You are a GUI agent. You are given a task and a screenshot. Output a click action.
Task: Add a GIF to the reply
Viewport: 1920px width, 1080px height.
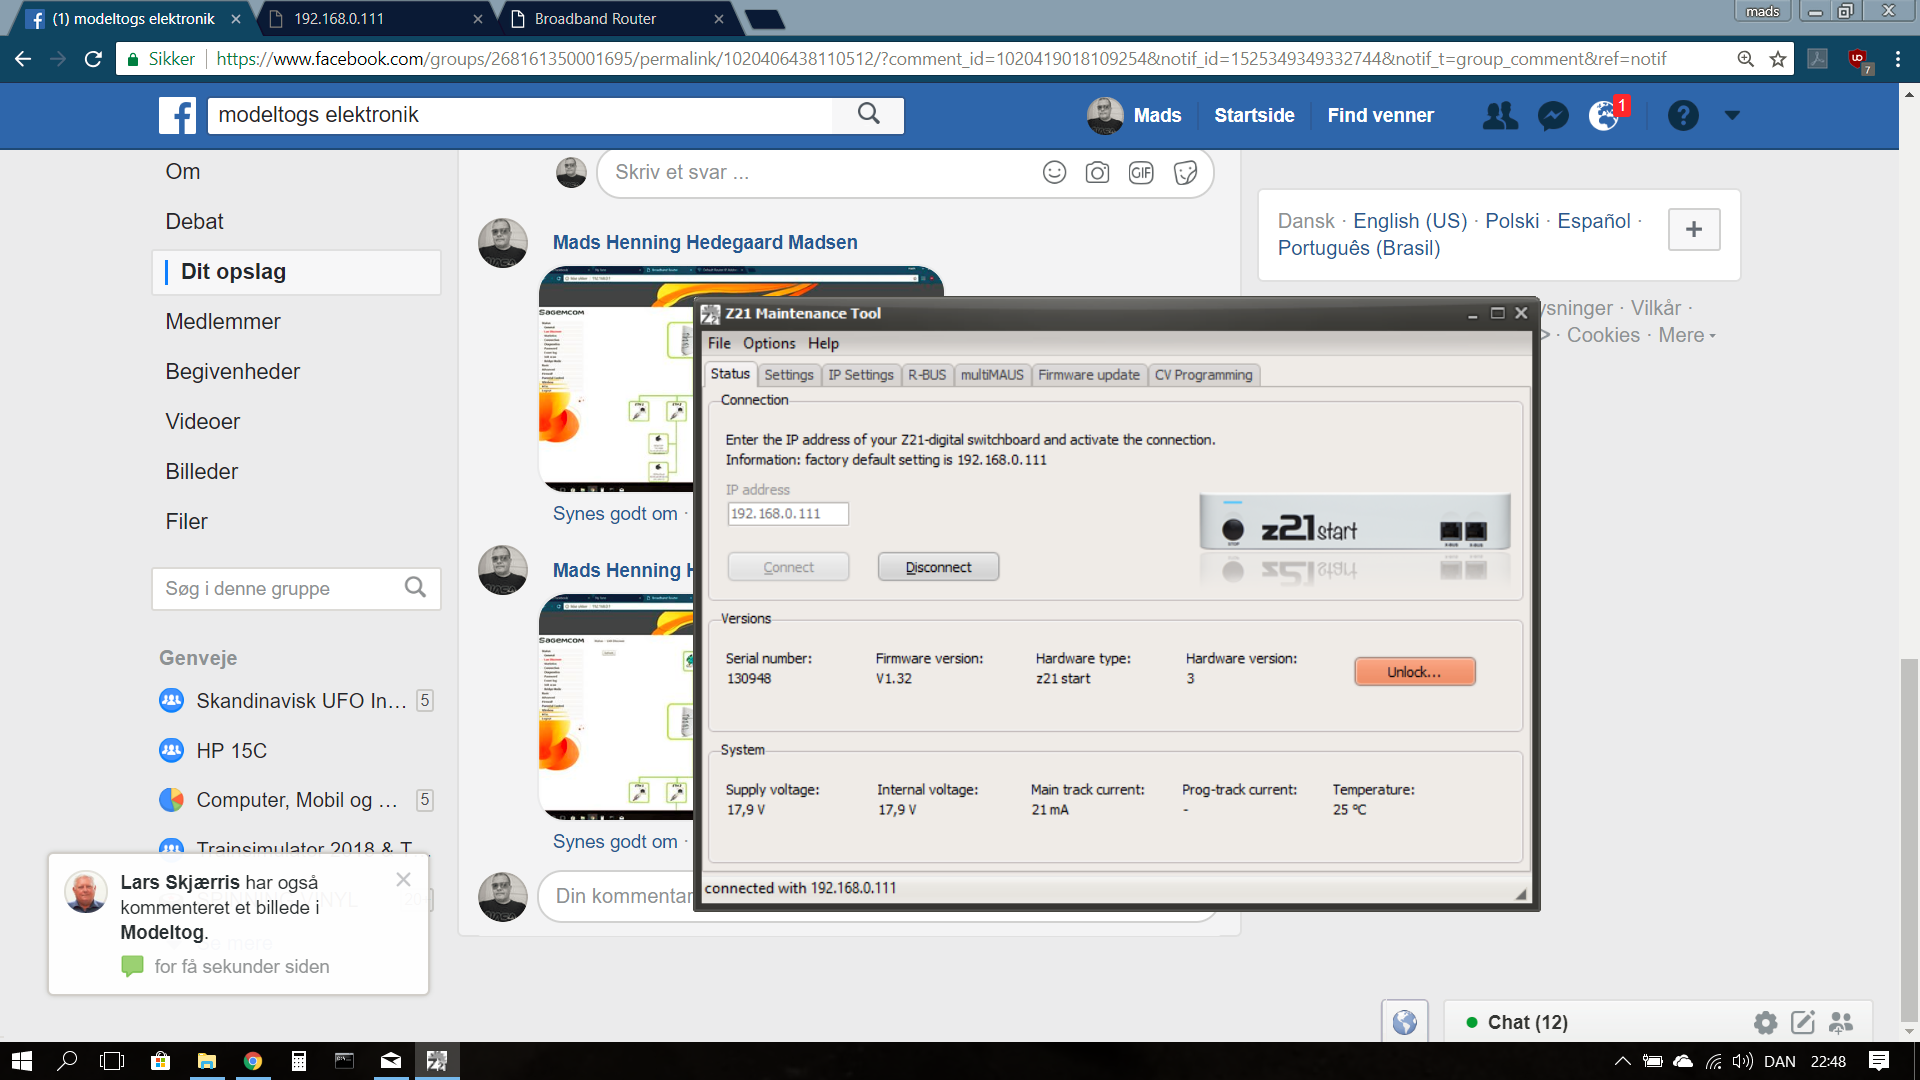coord(1141,172)
